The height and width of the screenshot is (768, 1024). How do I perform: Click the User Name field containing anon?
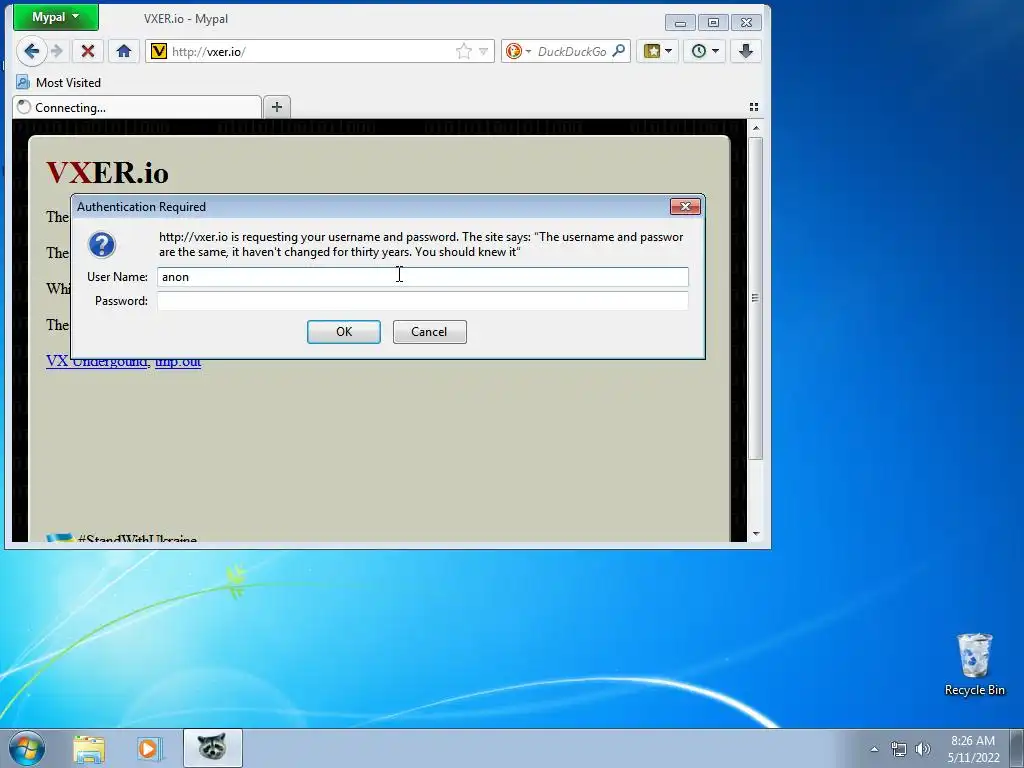[x=423, y=277]
